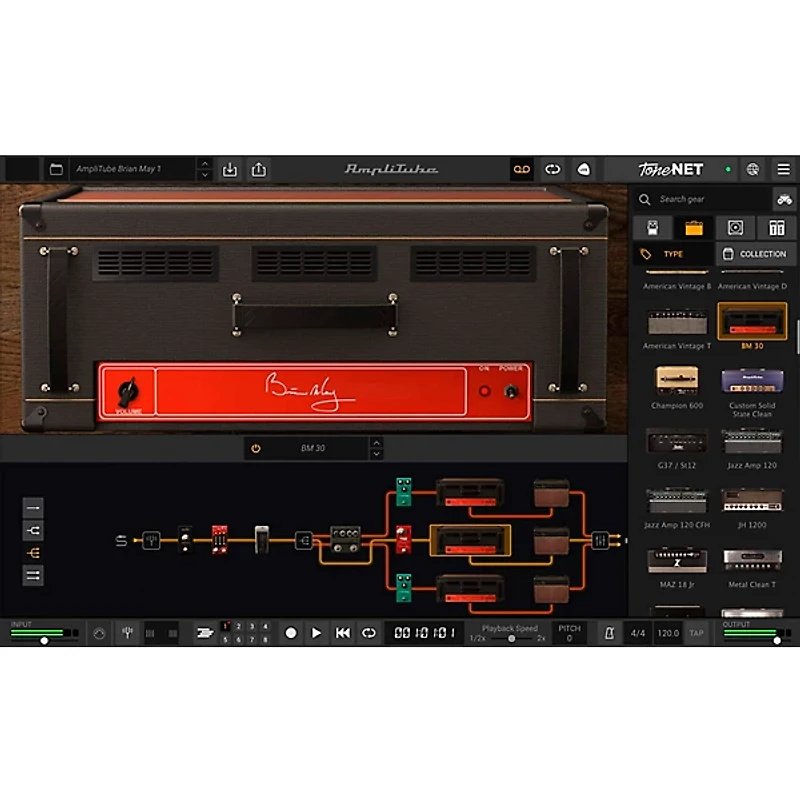Click the share preset upload icon
Screen dimensions: 800x800
coord(259,169)
